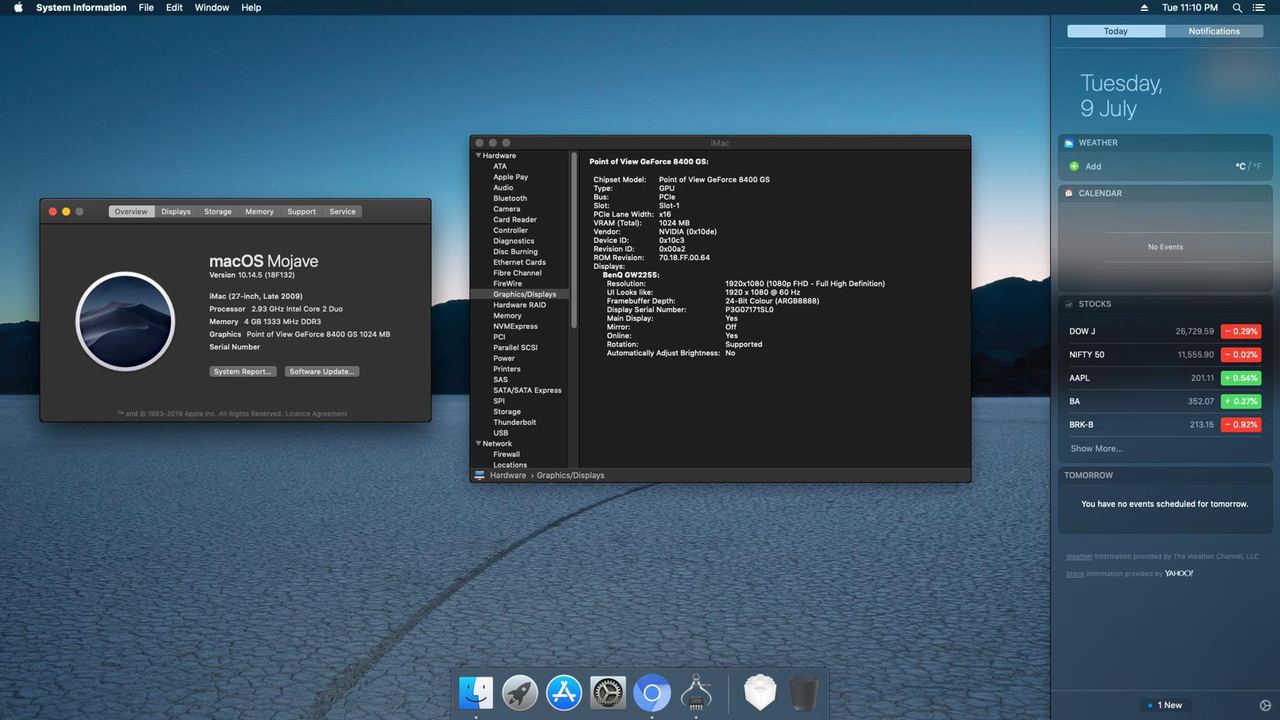Open the Weather information link
1280x720 pixels.
tap(1079, 557)
